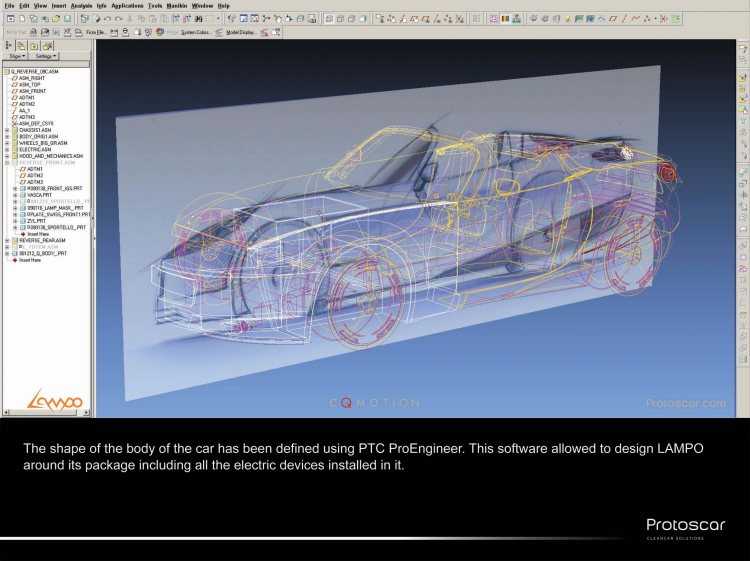Open the Tools menu

click(155, 6)
